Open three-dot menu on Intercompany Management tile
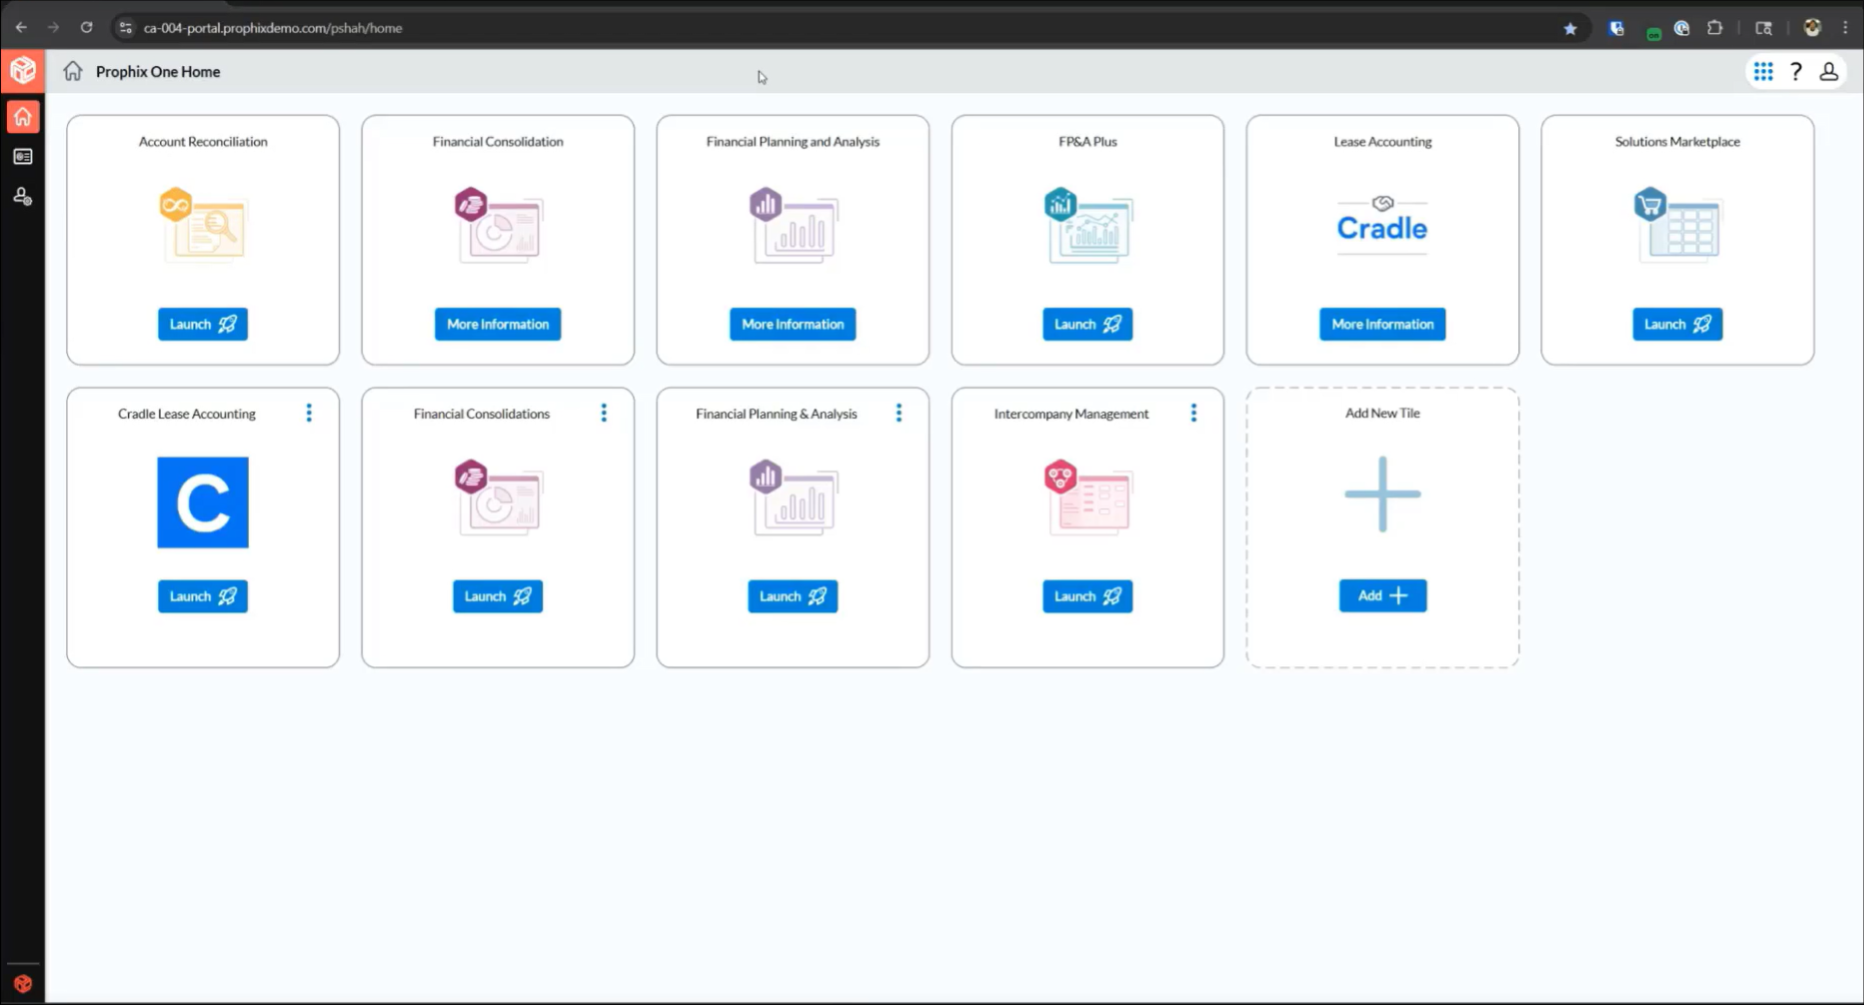Image resolution: width=1864 pixels, height=1005 pixels. [1193, 413]
